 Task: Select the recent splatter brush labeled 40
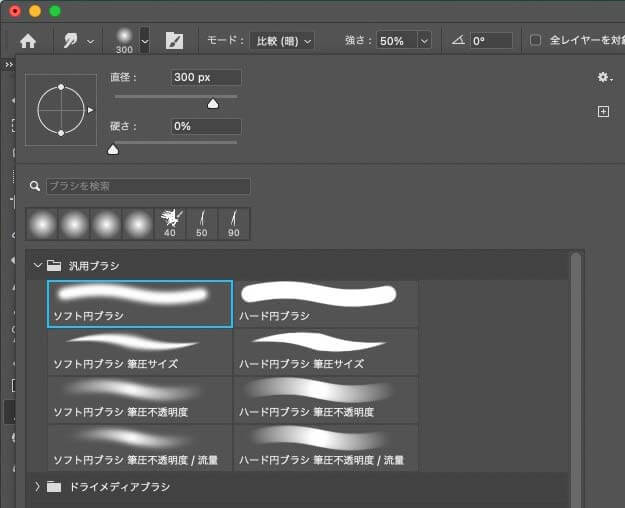170,224
